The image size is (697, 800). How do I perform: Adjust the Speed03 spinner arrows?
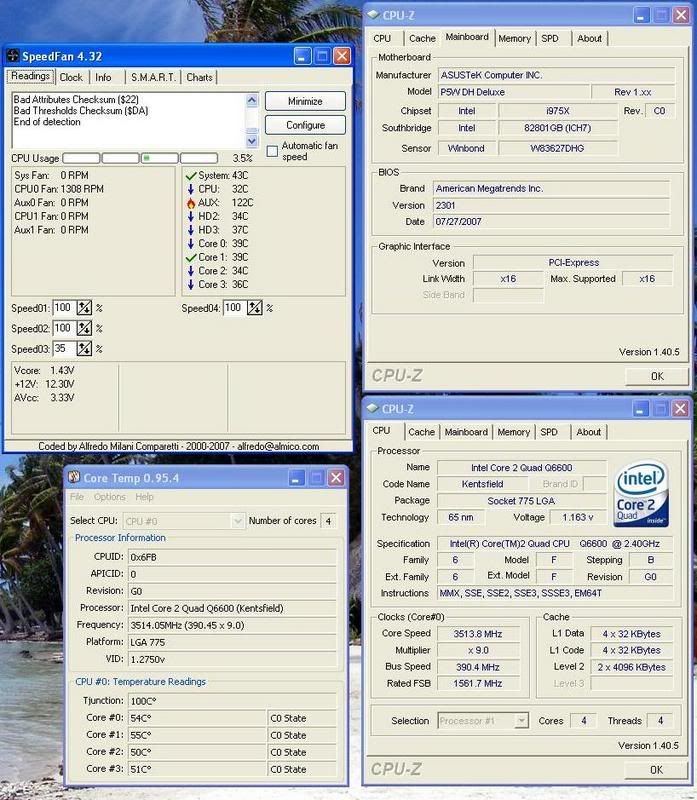pos(84,348)
